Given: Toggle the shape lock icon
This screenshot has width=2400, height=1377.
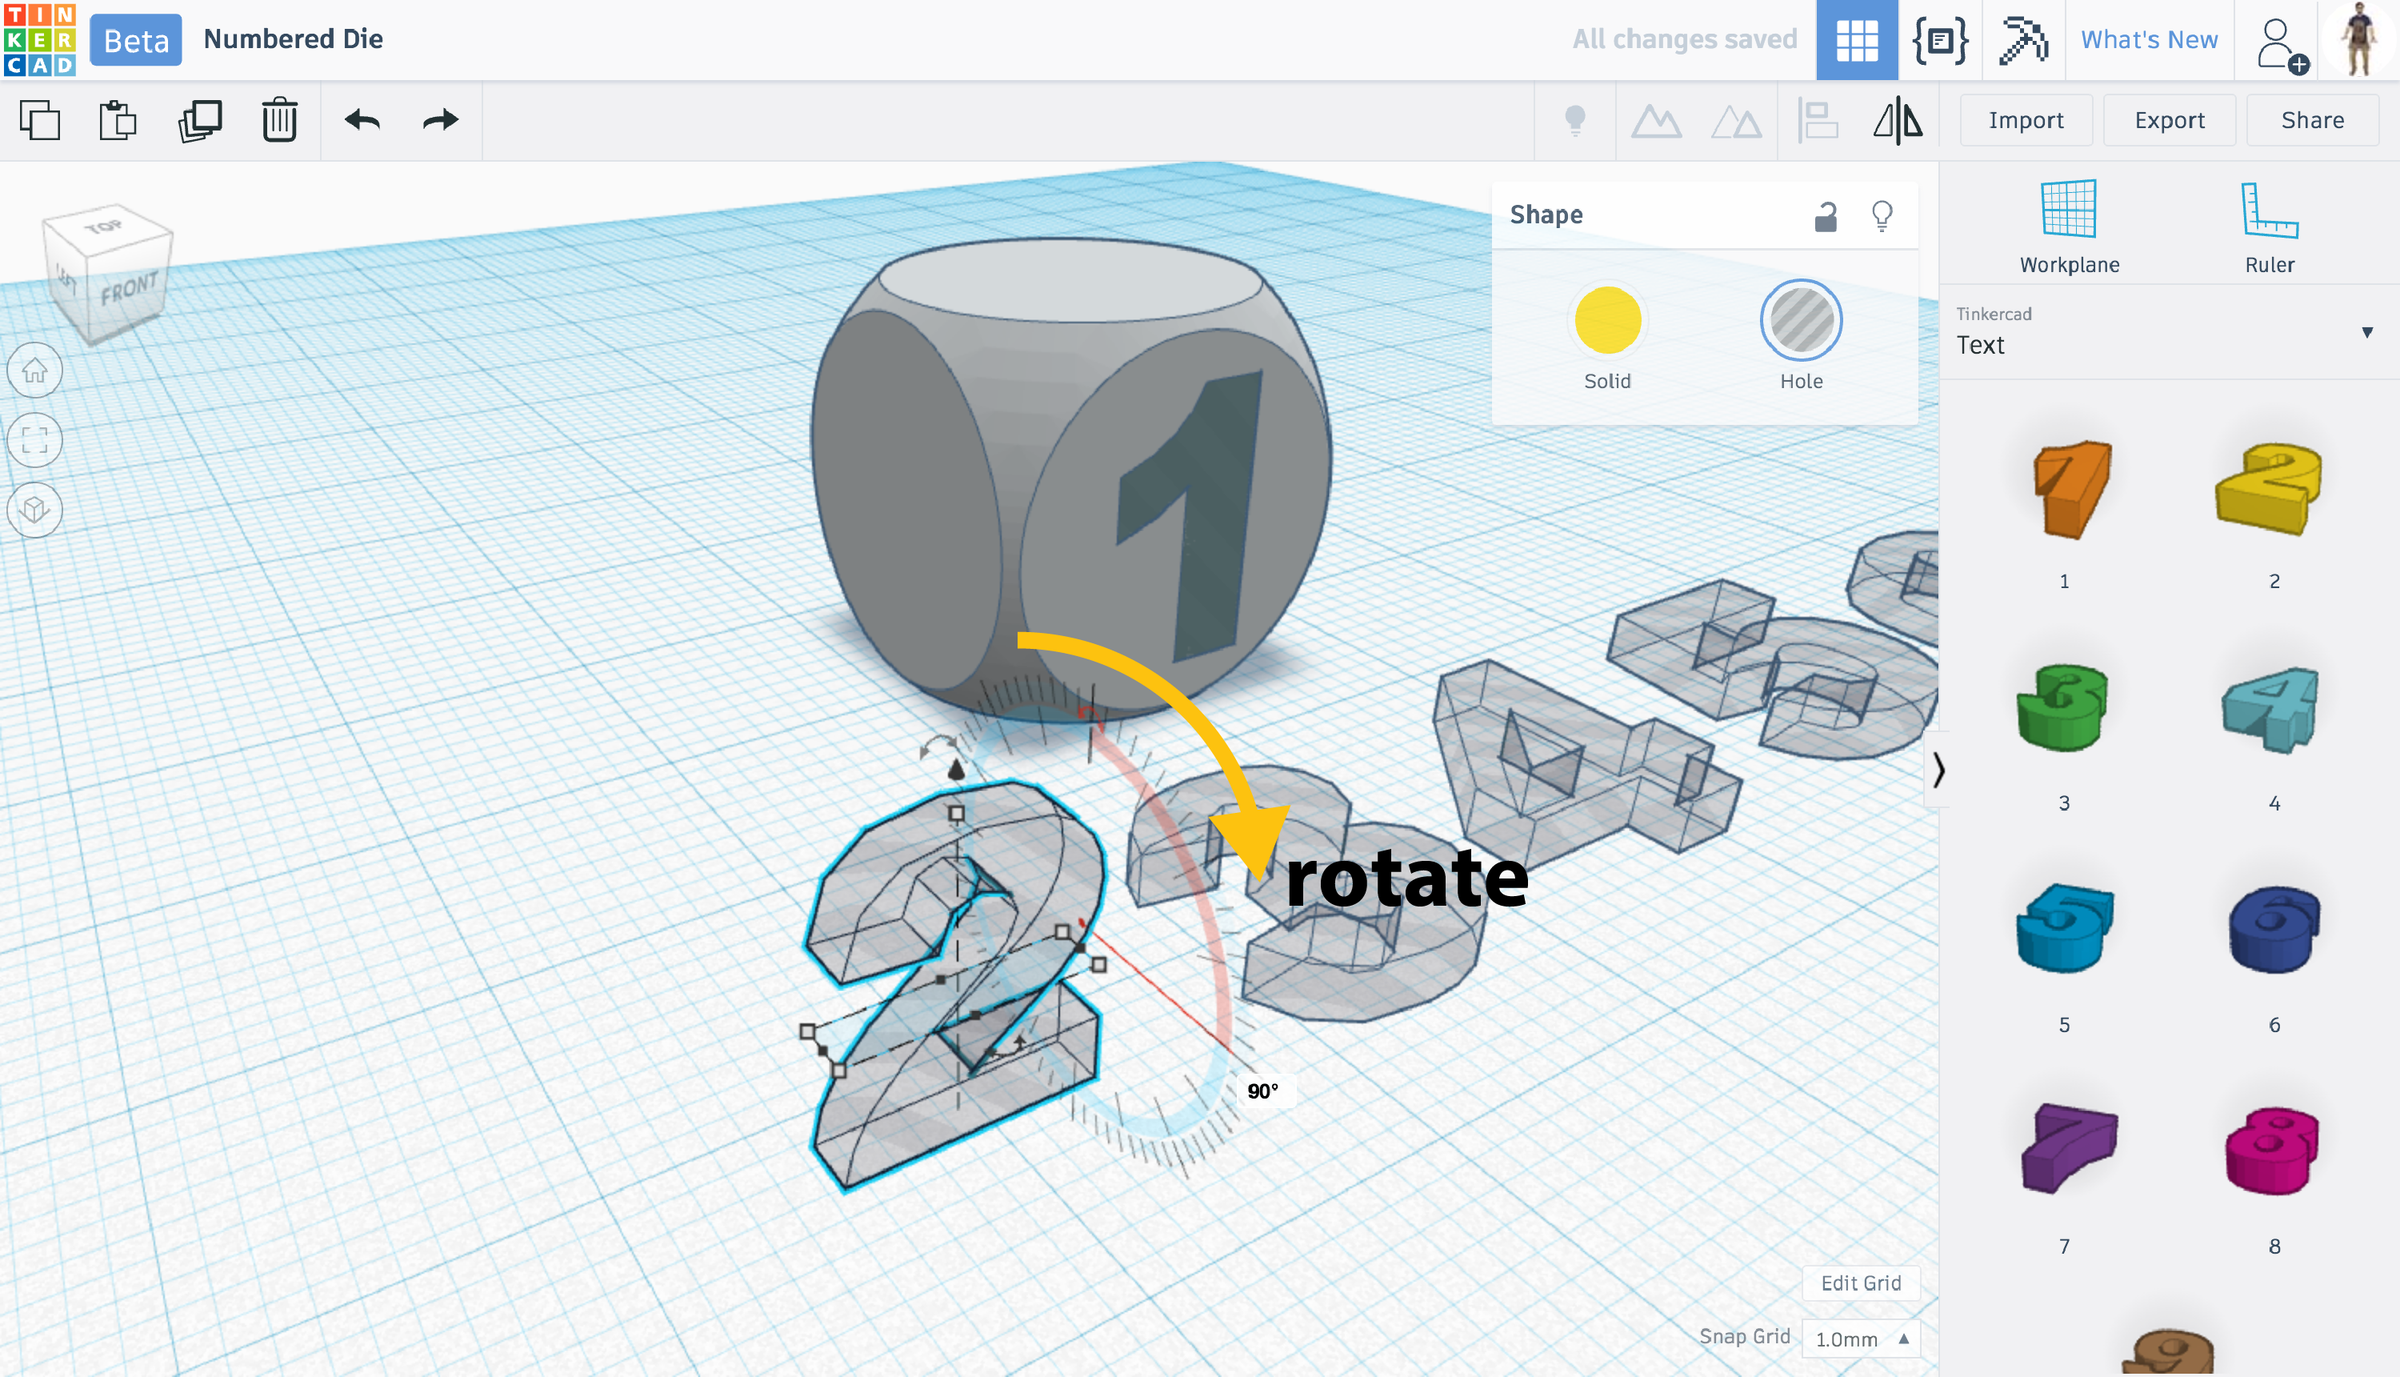Looking at the screenshot, I should [1825, 216].
